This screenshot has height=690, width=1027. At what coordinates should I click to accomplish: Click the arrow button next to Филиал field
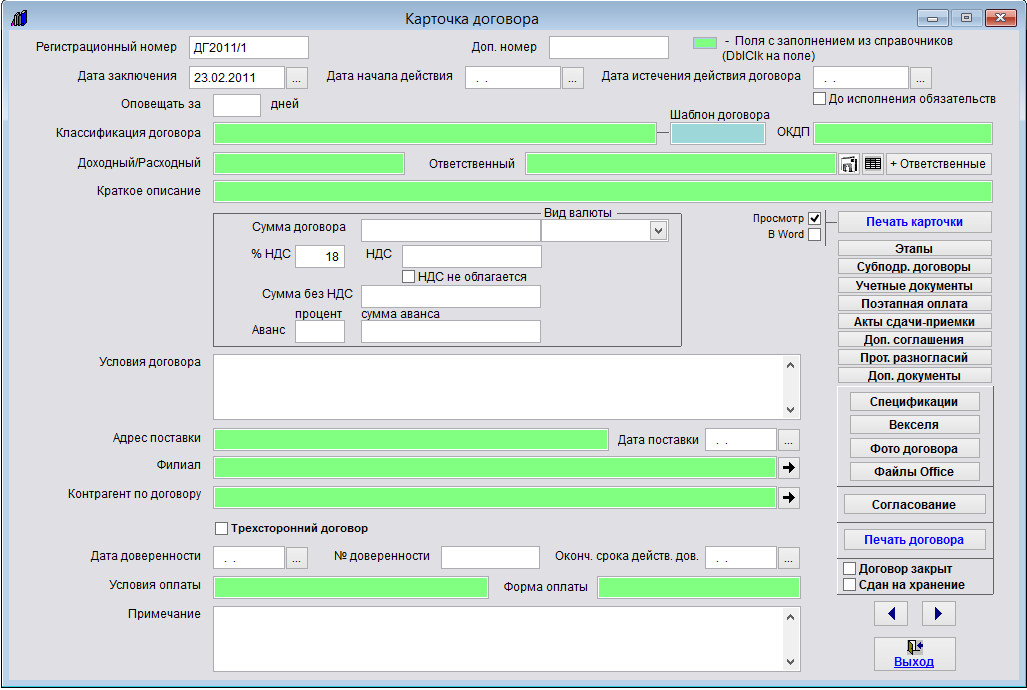coord(789,467)
